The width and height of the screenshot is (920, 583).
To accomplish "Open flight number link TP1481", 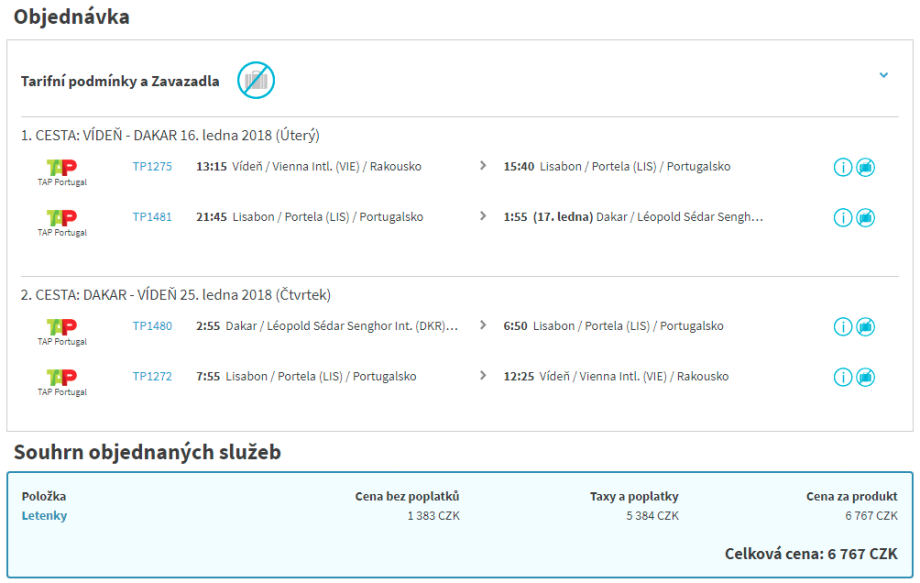I will (152, 217).
